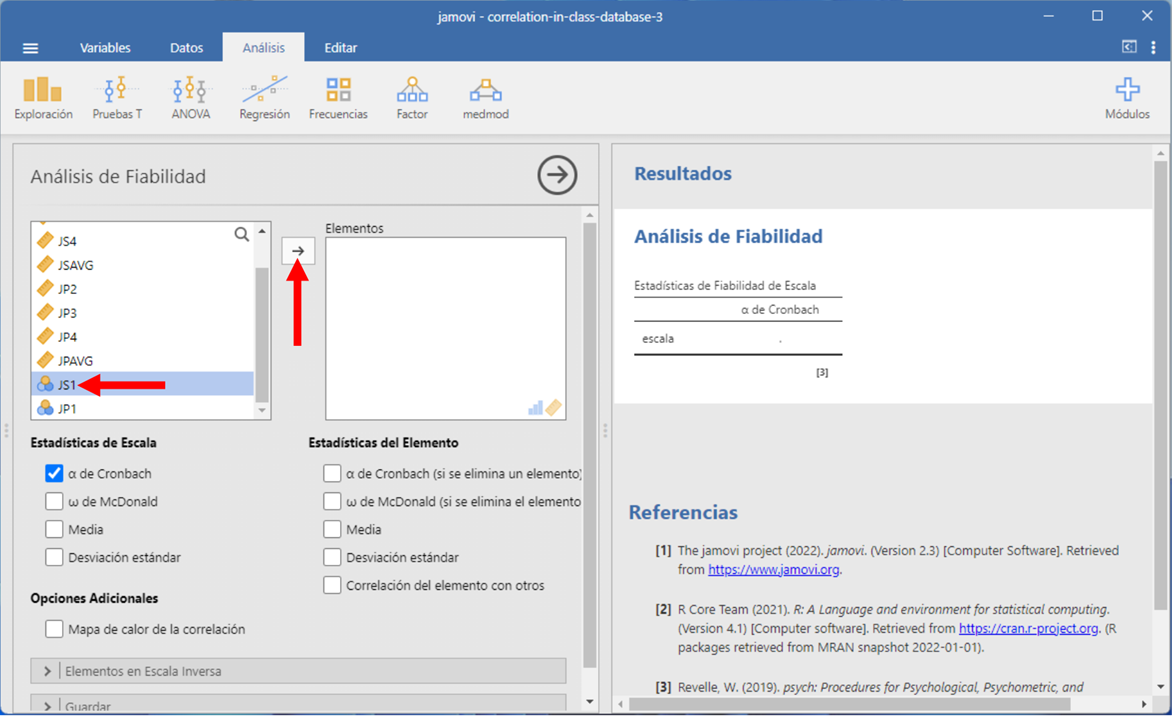Enable ω de McDonald scale statistic

point(54,502)
